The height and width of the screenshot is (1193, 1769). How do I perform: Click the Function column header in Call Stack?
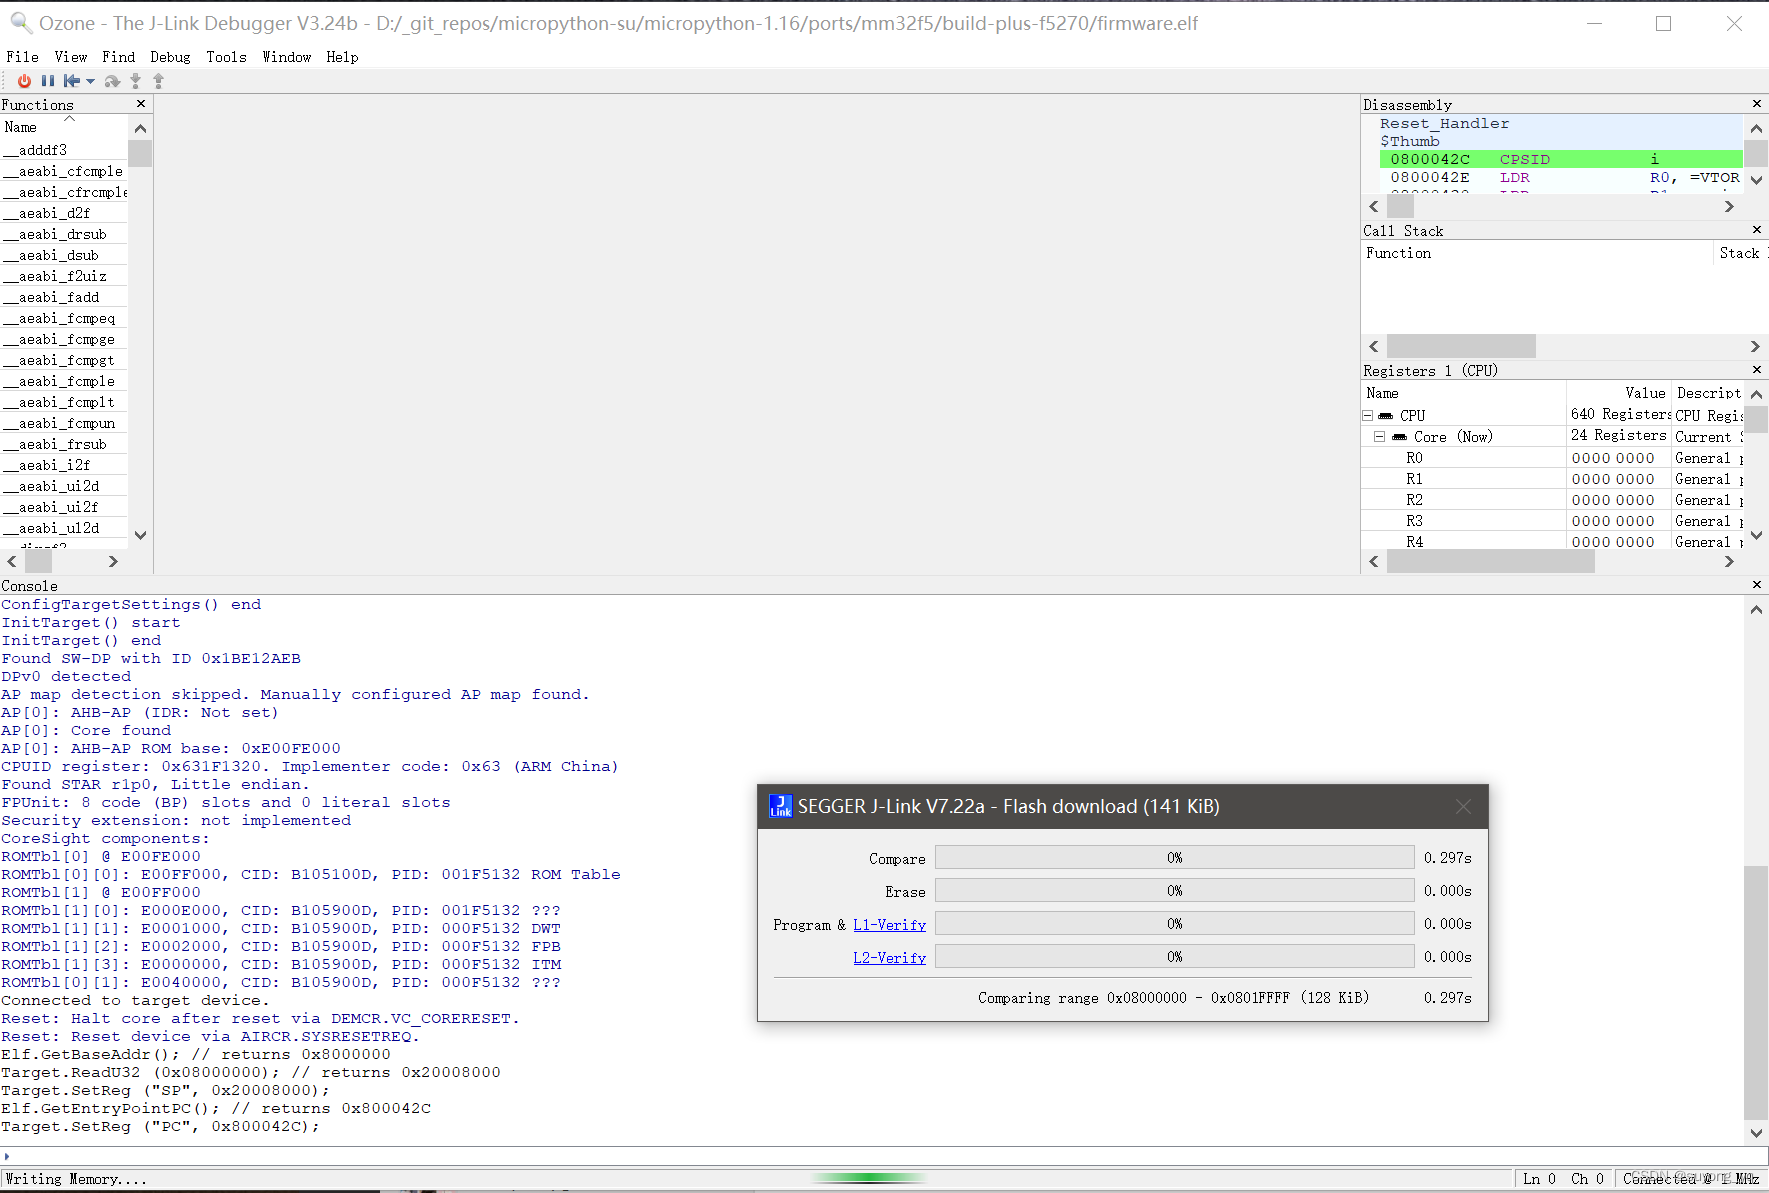point(1537,253)
